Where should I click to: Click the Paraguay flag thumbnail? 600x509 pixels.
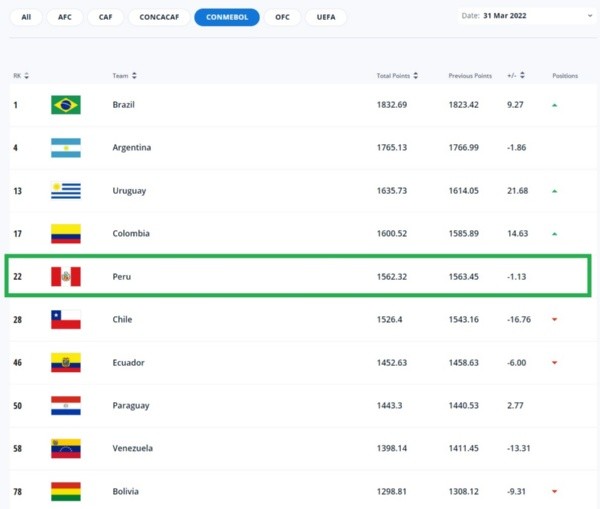click(66, 406)
